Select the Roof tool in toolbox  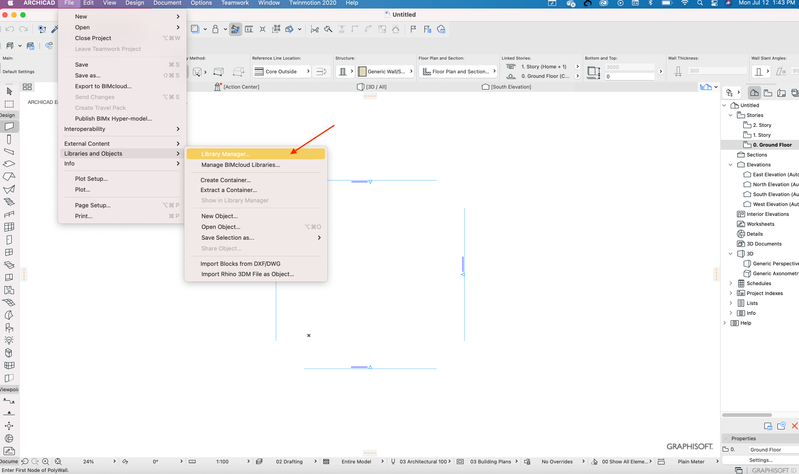tap(9, 176)
